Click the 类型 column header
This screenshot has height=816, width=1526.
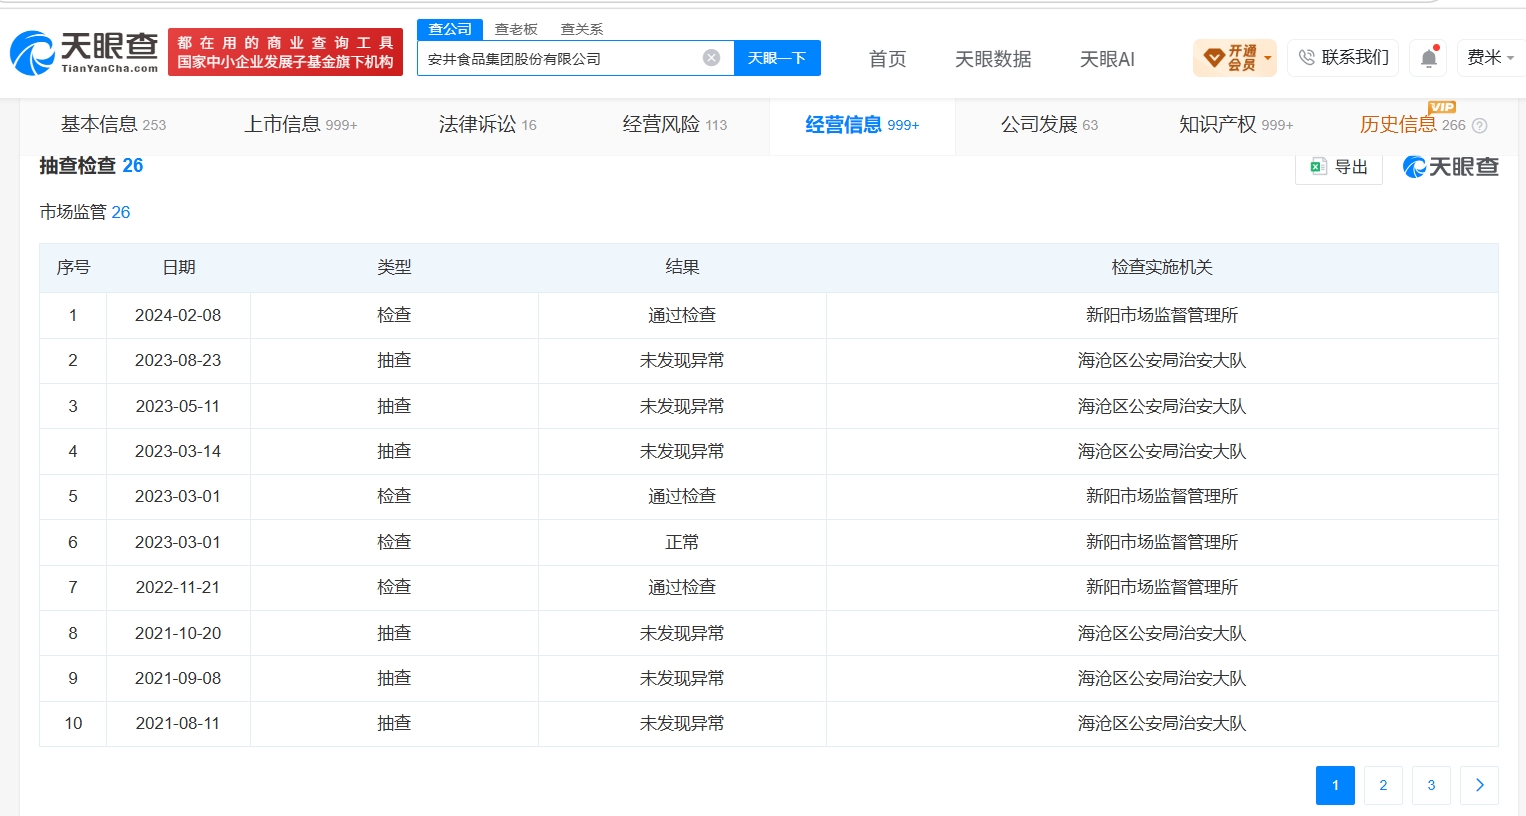click(x=394, y=267)
